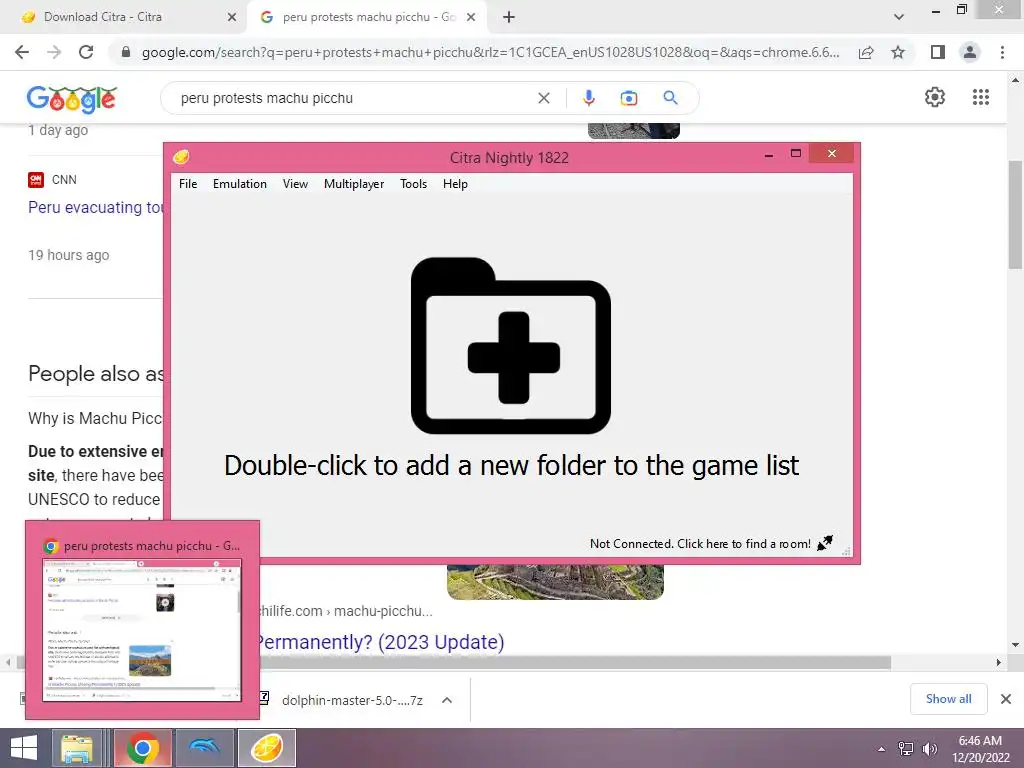Show all downloads
This screenshot has height=768, width=1024.
click(x=948, y=699)
